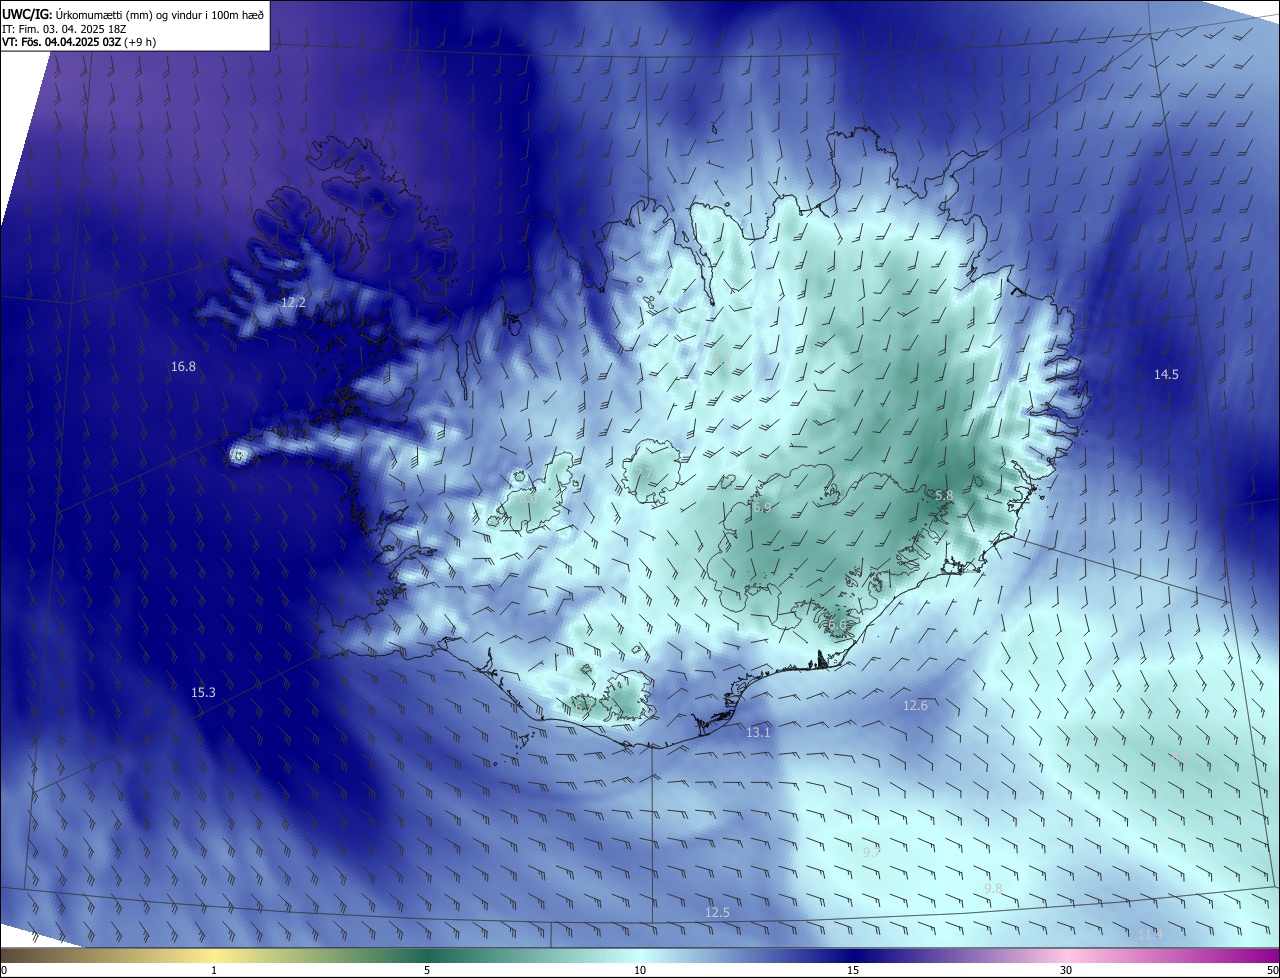This screenshot has height=978, width=1280.
Task: Click the "VT: Fös. 04.04.2025 03Z (+9 h)" line
Action: pyautogui.click(x=80, y=42)
